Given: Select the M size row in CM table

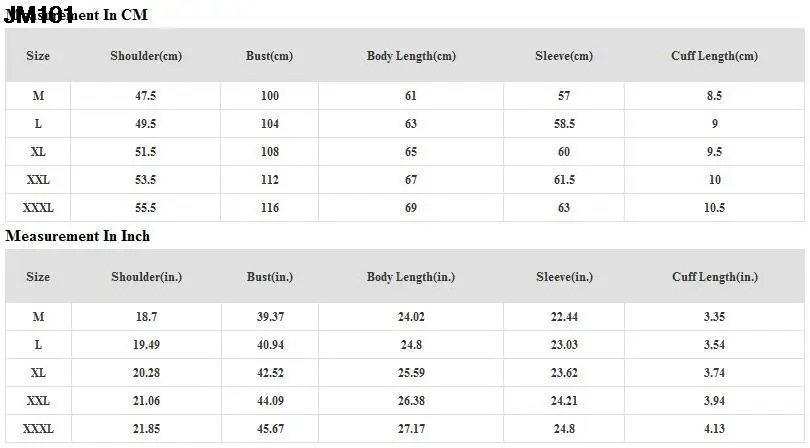Looking at the screenshot, I should pos(38,96).
